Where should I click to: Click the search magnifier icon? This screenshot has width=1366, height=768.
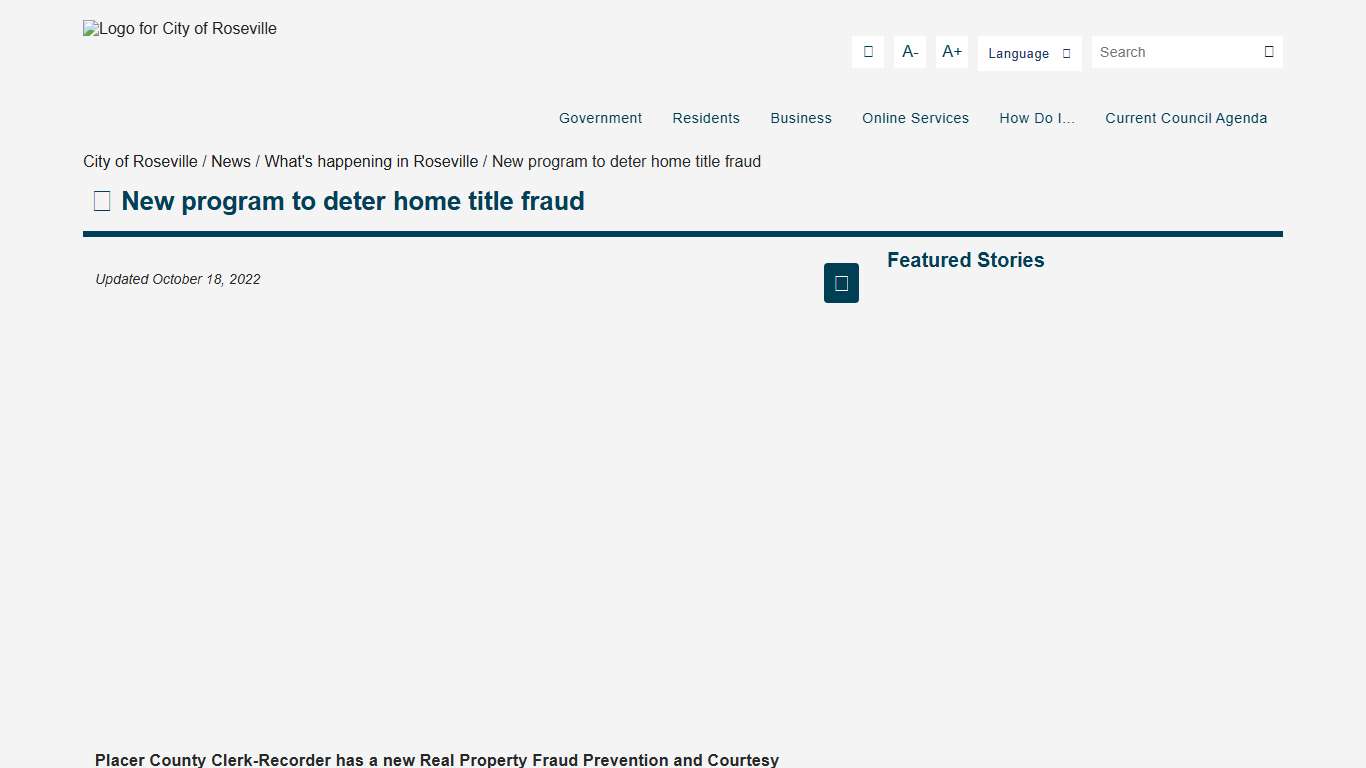[1268, 51]
